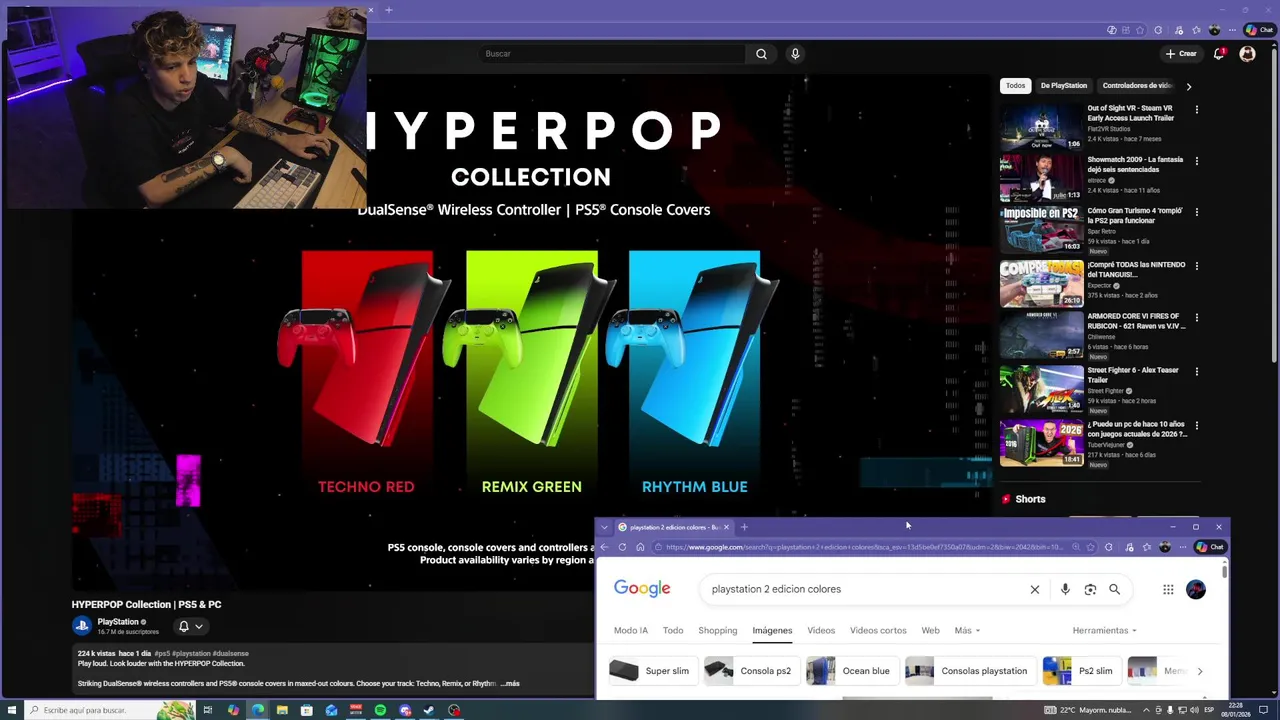Image resolution: width=1280 pixels, height=720 pixels.
Task: Open browser profile avatar in YouTube window
Action: [x=1214, y=30]
